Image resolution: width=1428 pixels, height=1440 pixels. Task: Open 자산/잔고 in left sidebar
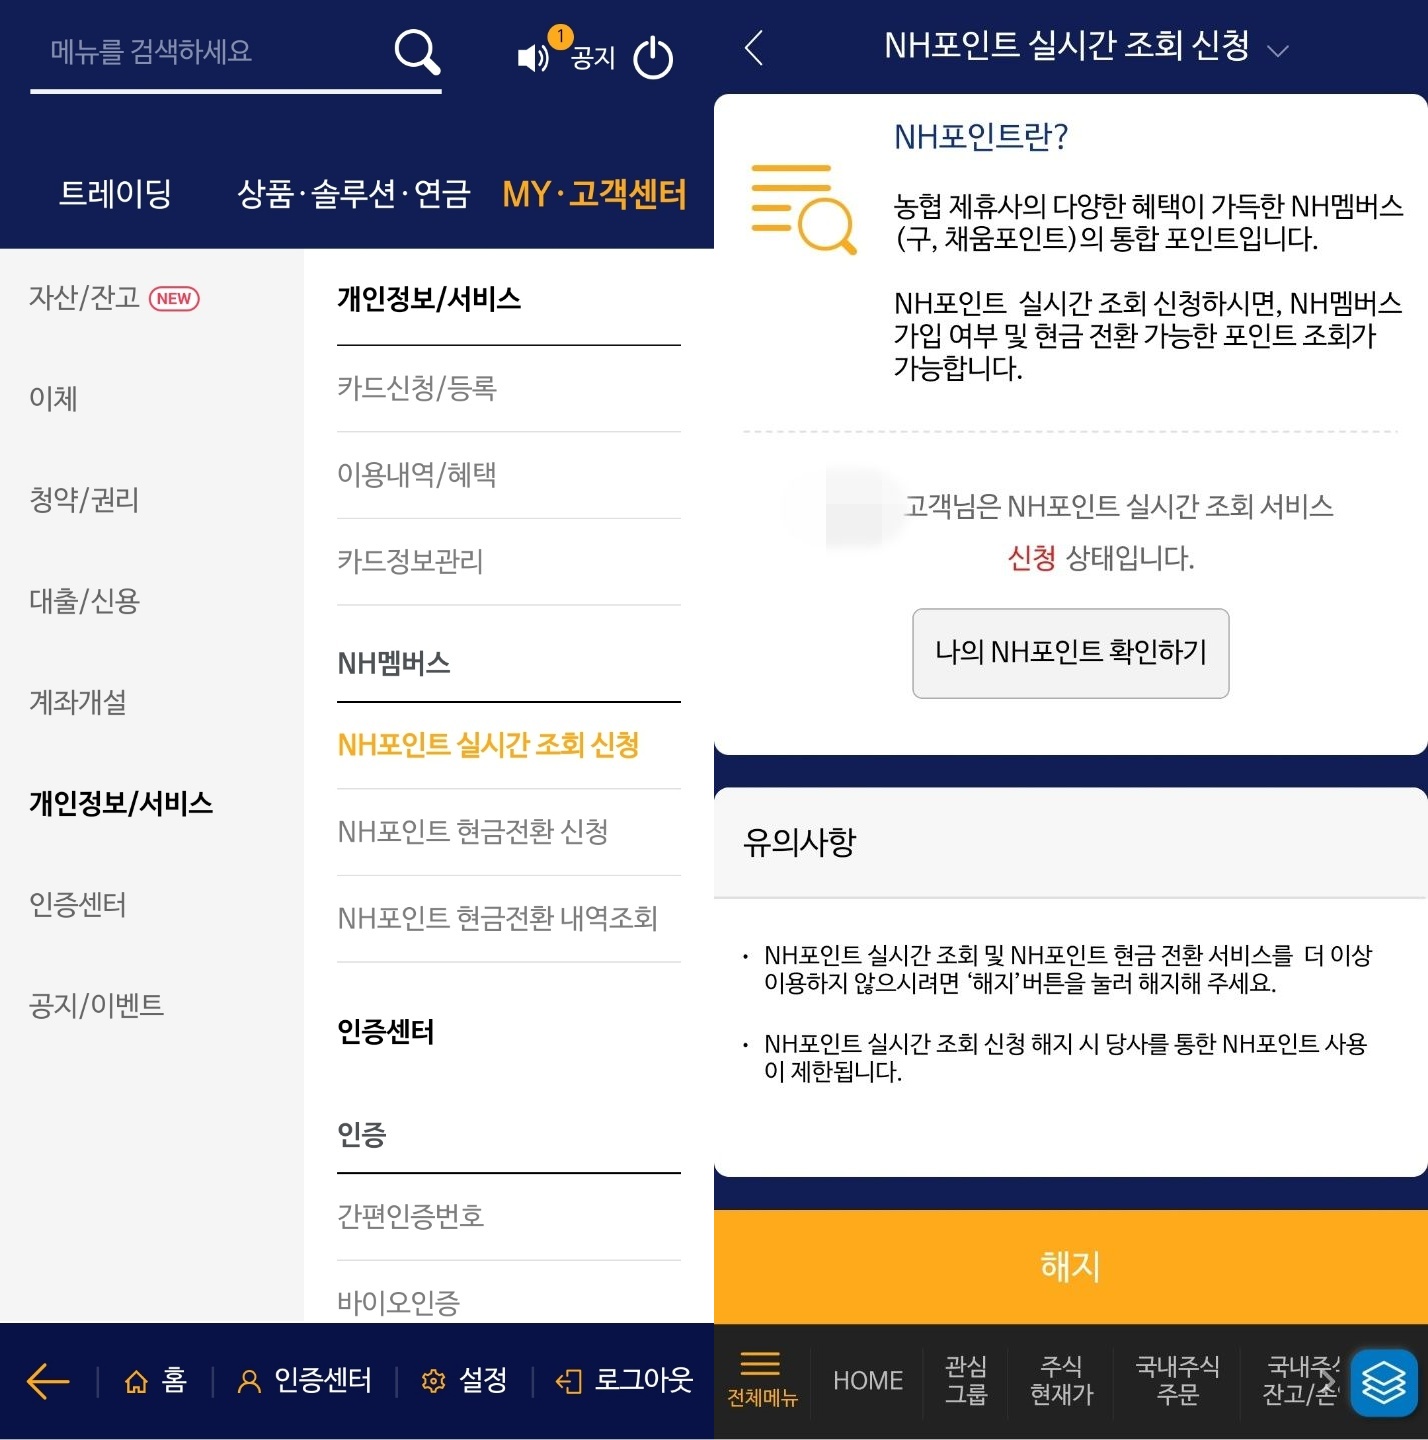coord(84,297)
